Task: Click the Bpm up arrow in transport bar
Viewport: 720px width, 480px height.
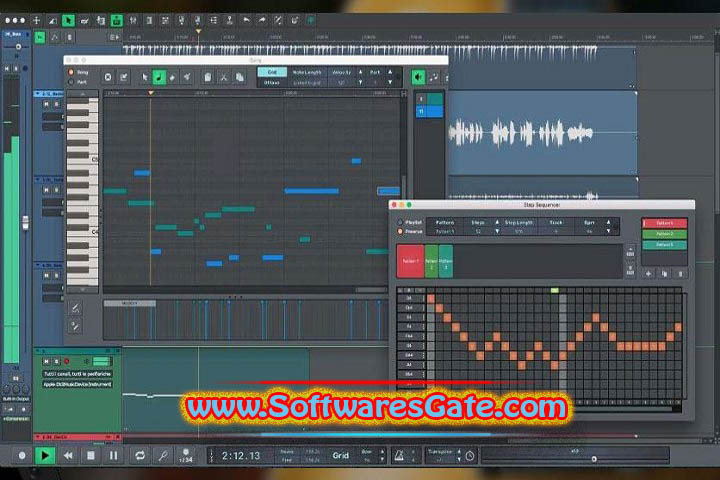Action: tap(382, 452)
